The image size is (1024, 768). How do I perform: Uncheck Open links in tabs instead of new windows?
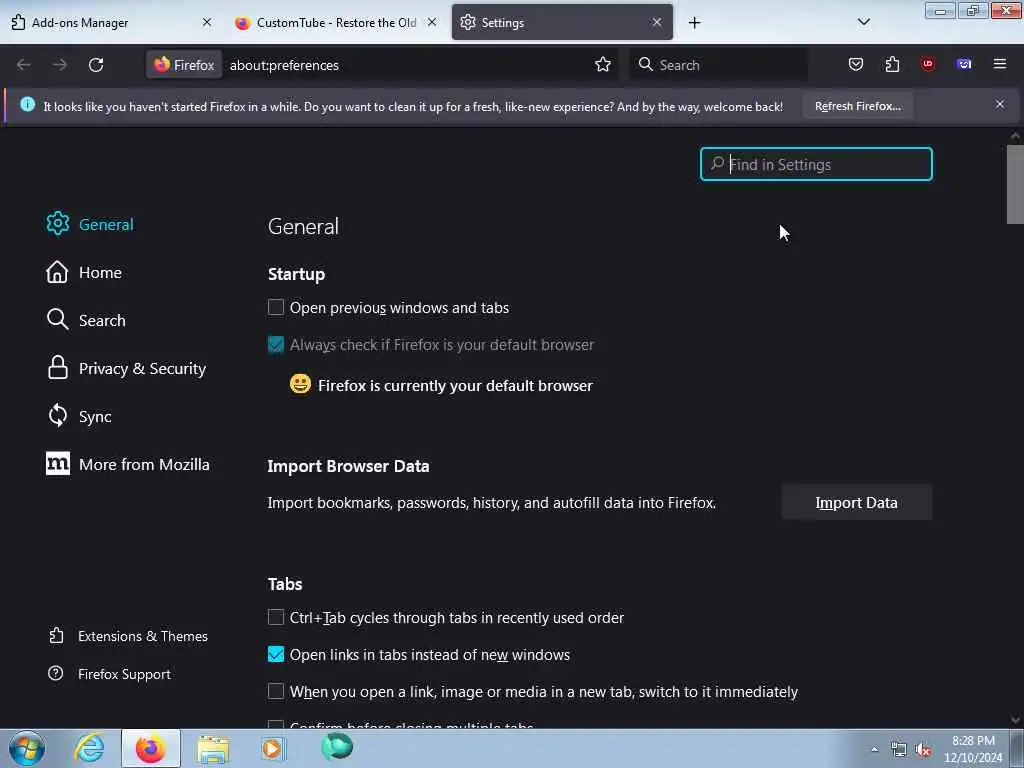point(276,654)
